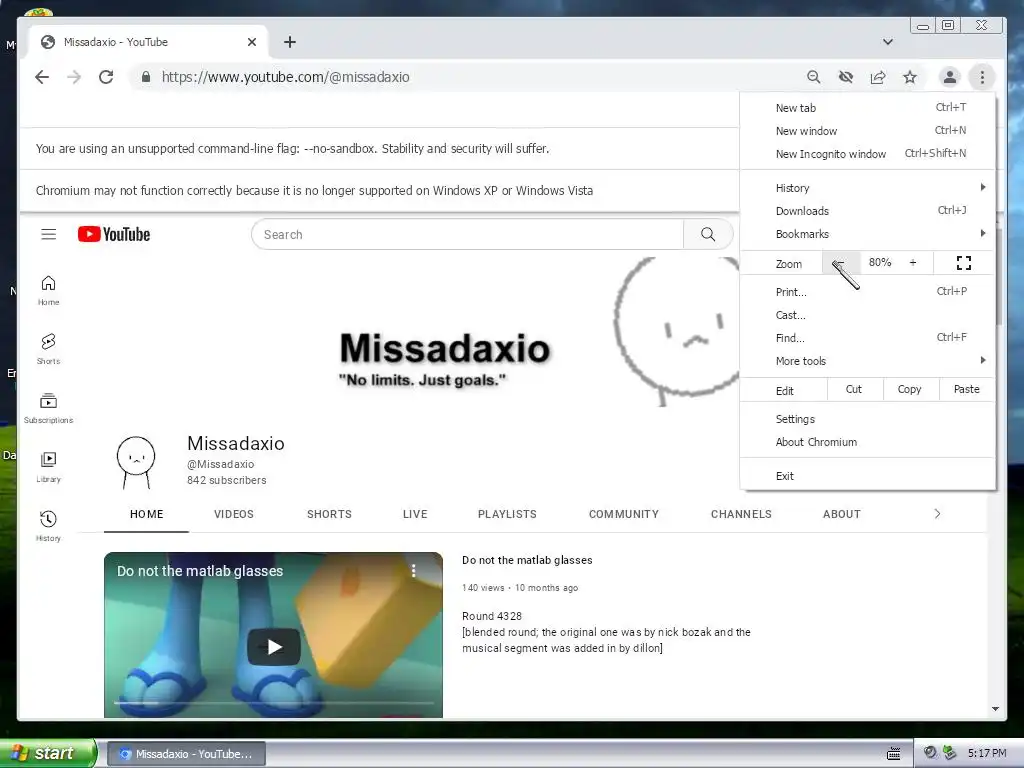The image size is (1024, 768).
Task: Show more channel tabs with right chevron
Action: [x=937, y=514]
